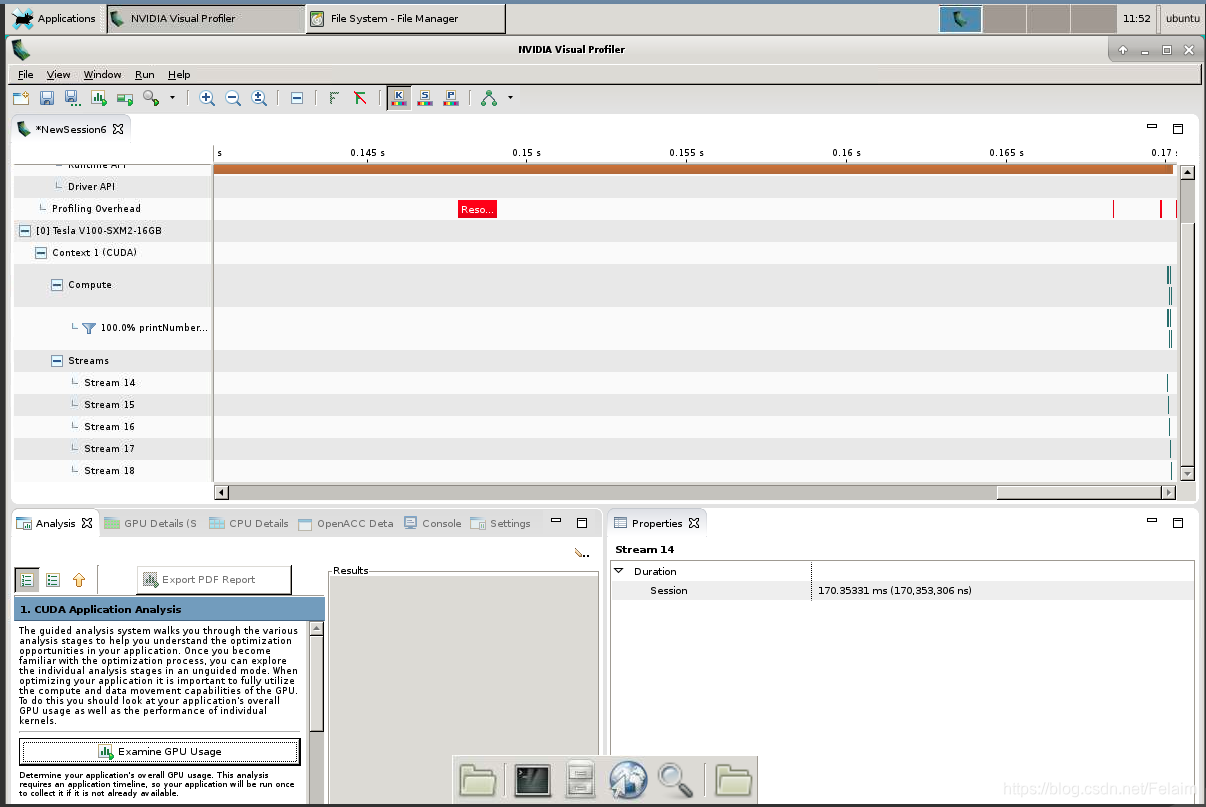
Task: Click the terminal icon in the dock
Action: click(533, 780)
